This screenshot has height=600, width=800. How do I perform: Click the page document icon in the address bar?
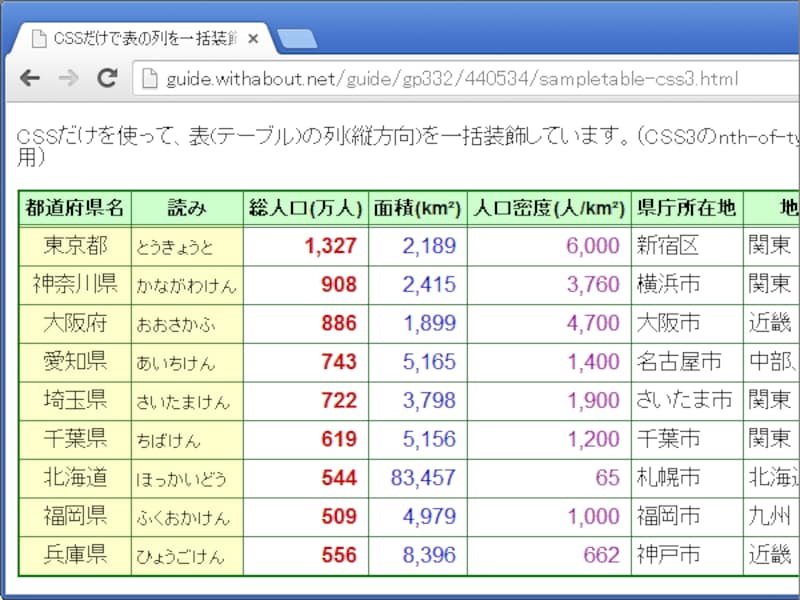(x=148, y=76)
